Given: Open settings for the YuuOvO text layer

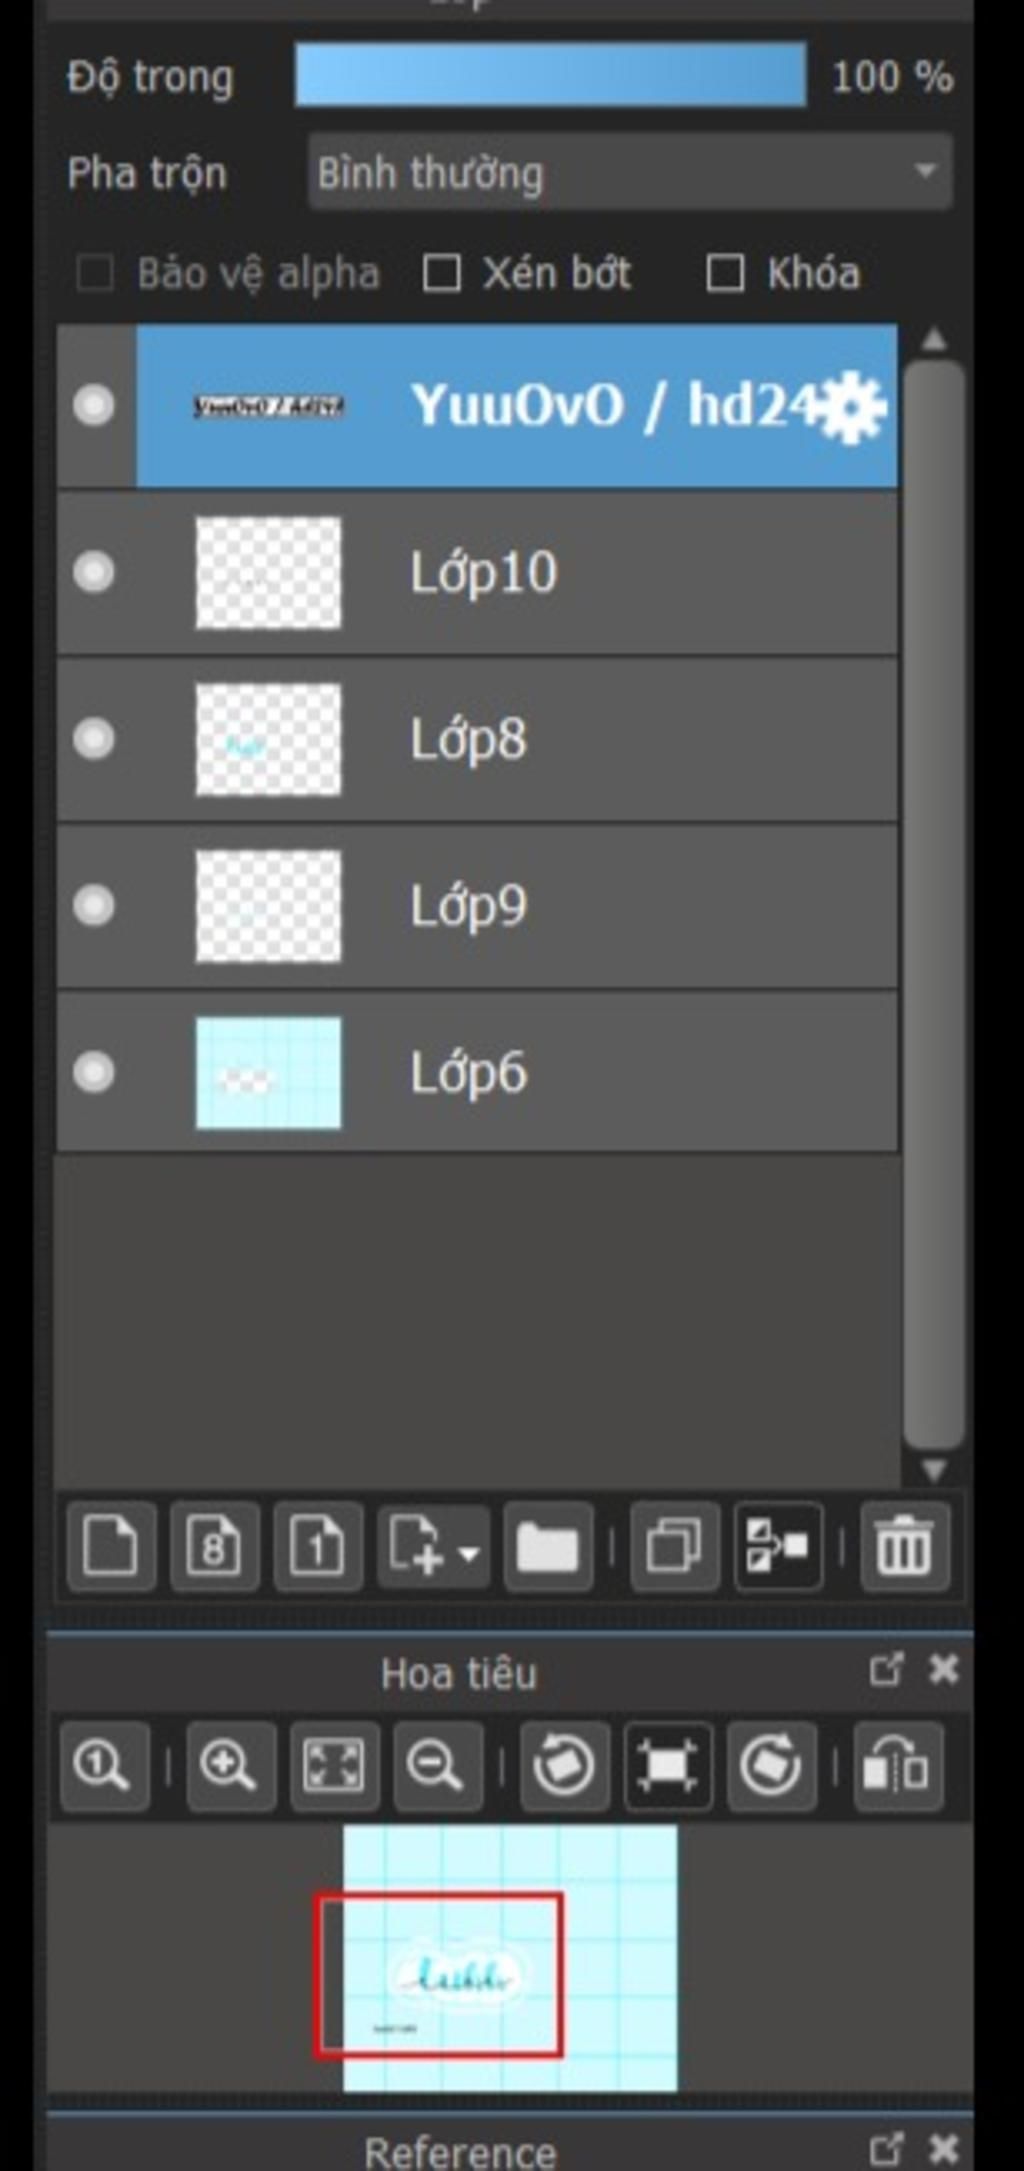Looking at the screenshot, I should click(x=852, y=407).
